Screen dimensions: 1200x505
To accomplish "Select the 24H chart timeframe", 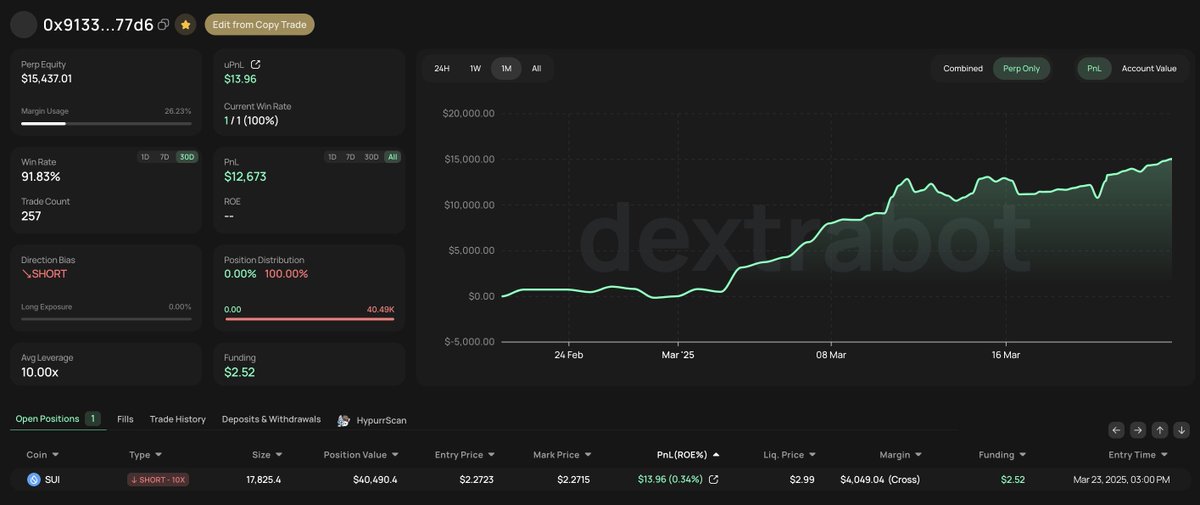I will point(441,69).
